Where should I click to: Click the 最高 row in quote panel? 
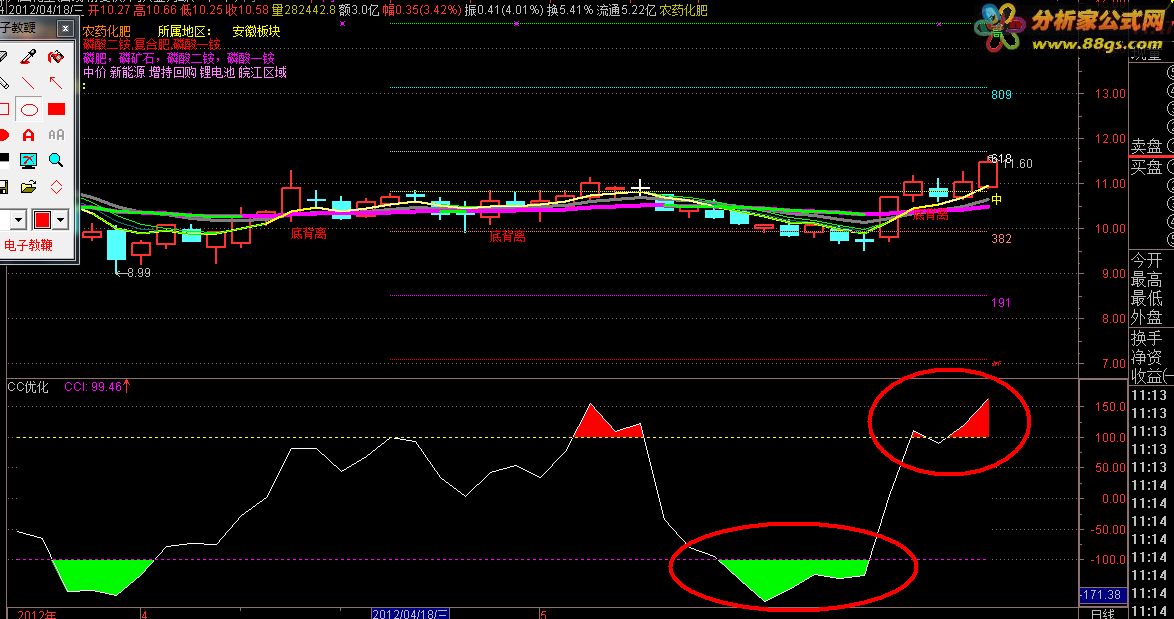point(1147,280)
